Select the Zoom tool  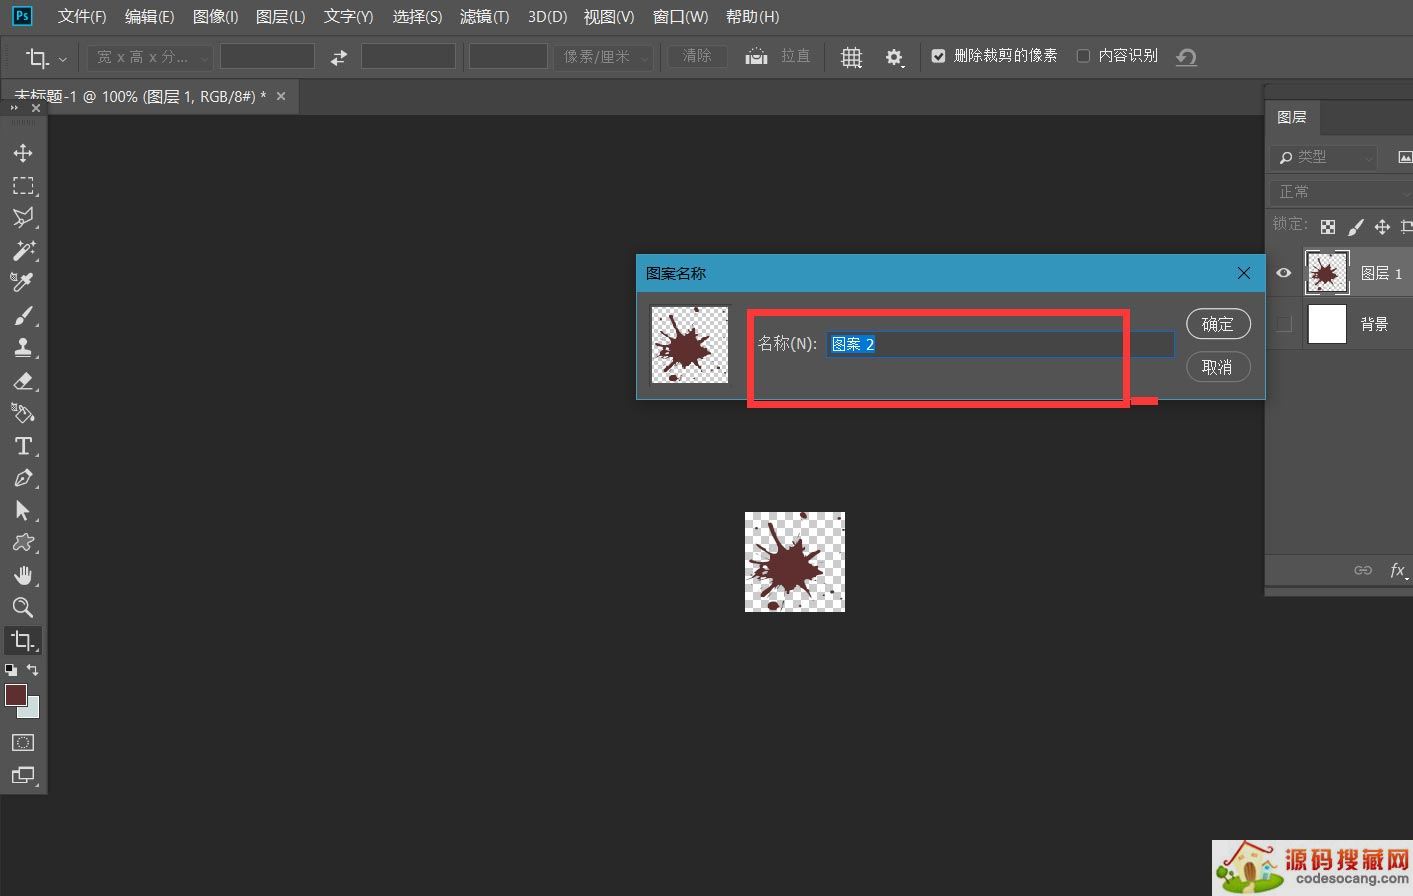pos(23,607)
